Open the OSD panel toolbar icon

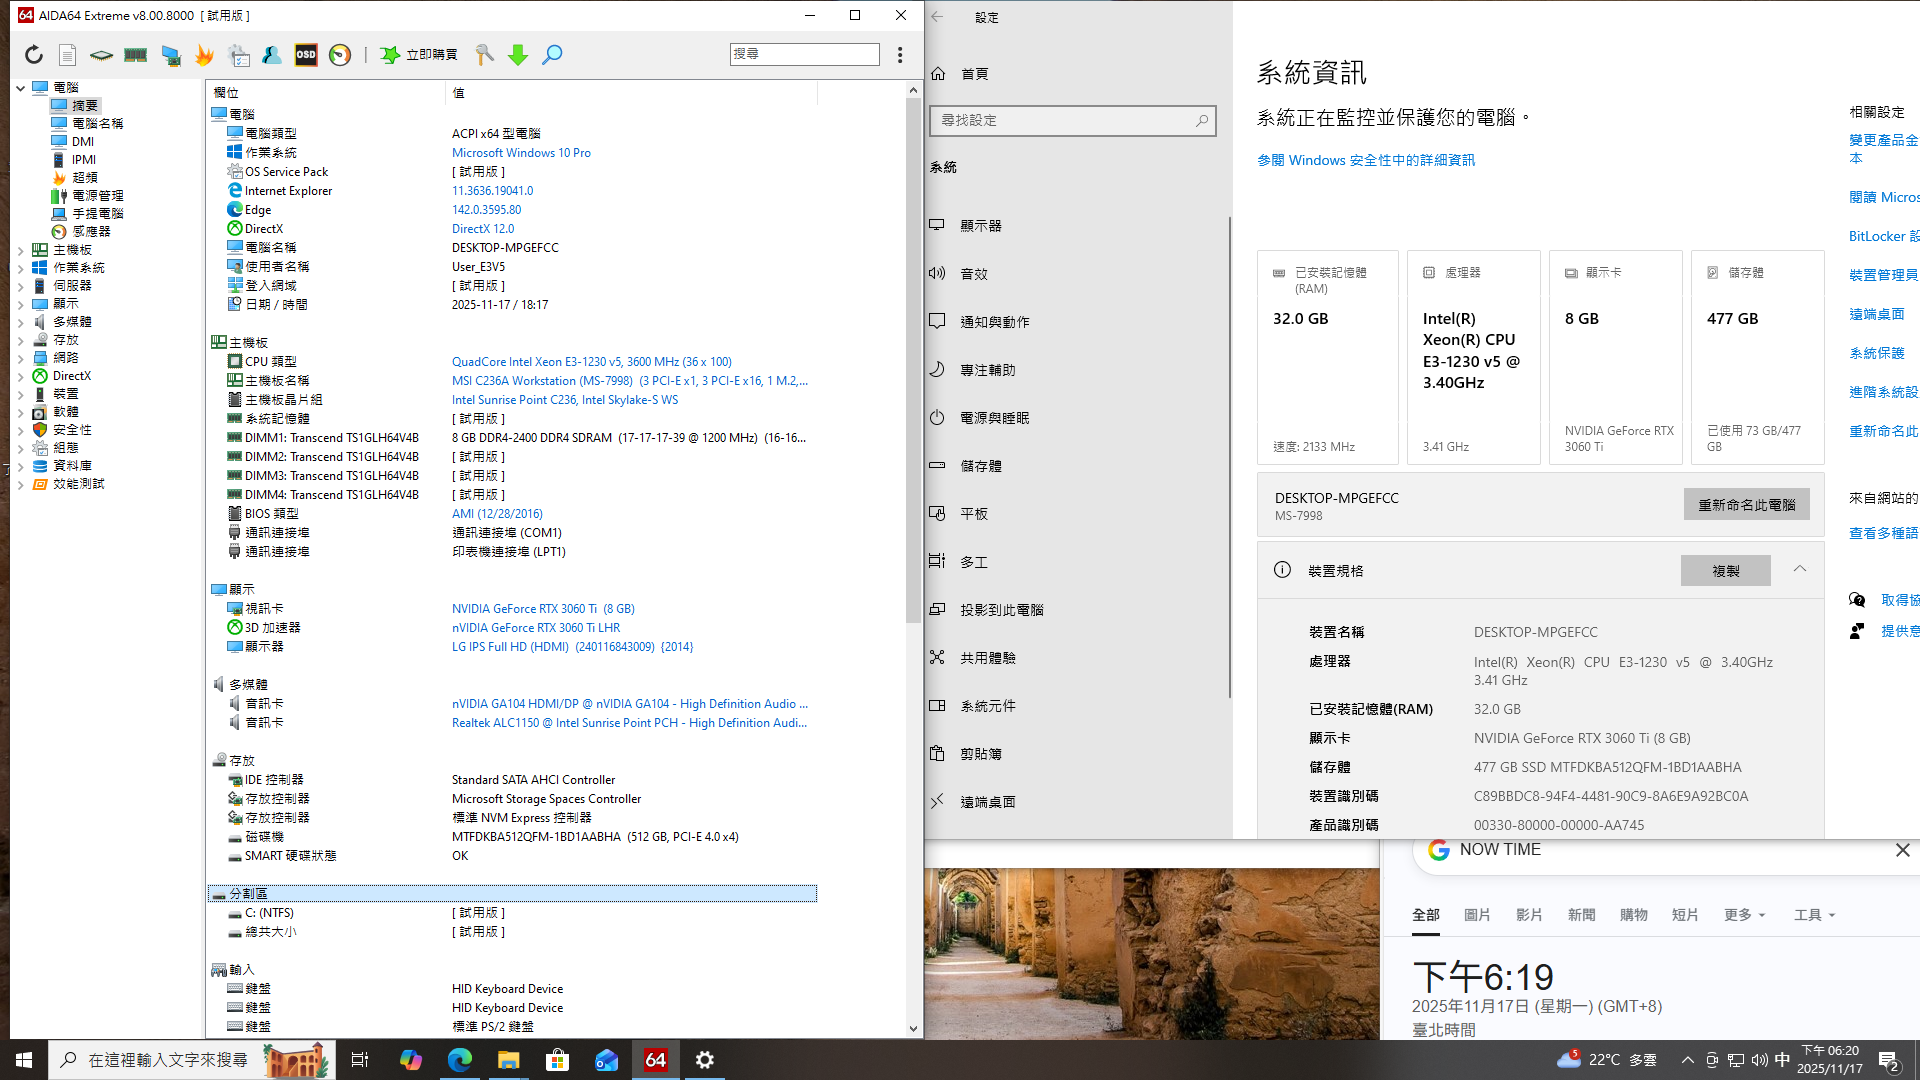306,55
